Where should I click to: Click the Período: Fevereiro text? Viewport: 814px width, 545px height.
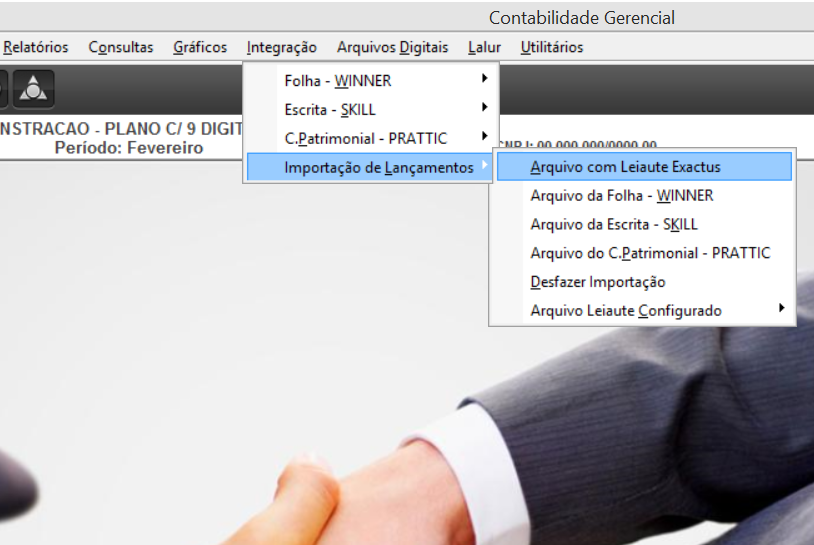129,148
